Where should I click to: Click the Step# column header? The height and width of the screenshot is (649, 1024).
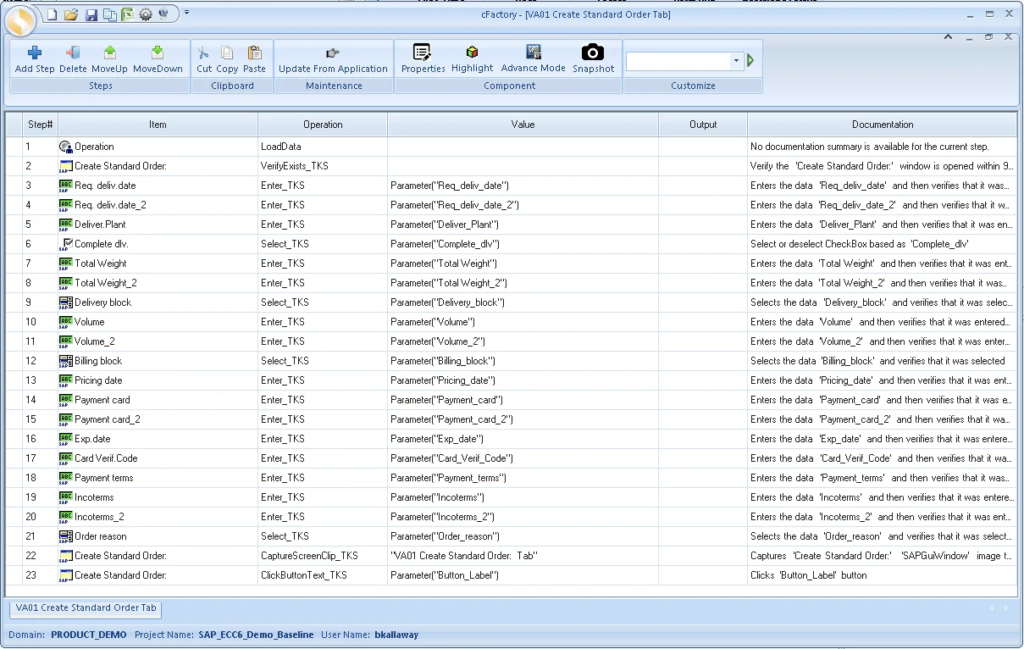[40, 124]
